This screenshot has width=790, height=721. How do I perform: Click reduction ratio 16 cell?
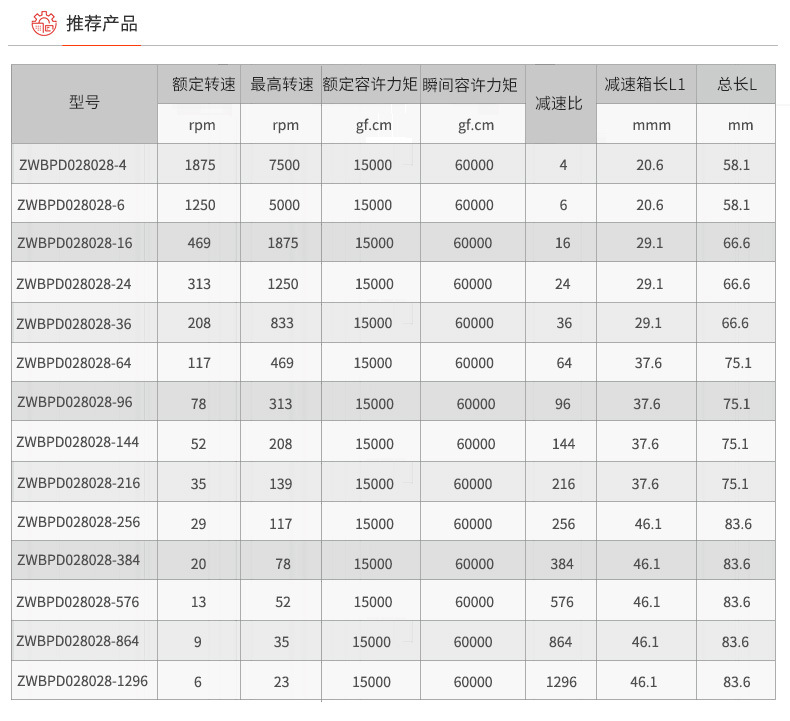(563, 243)
